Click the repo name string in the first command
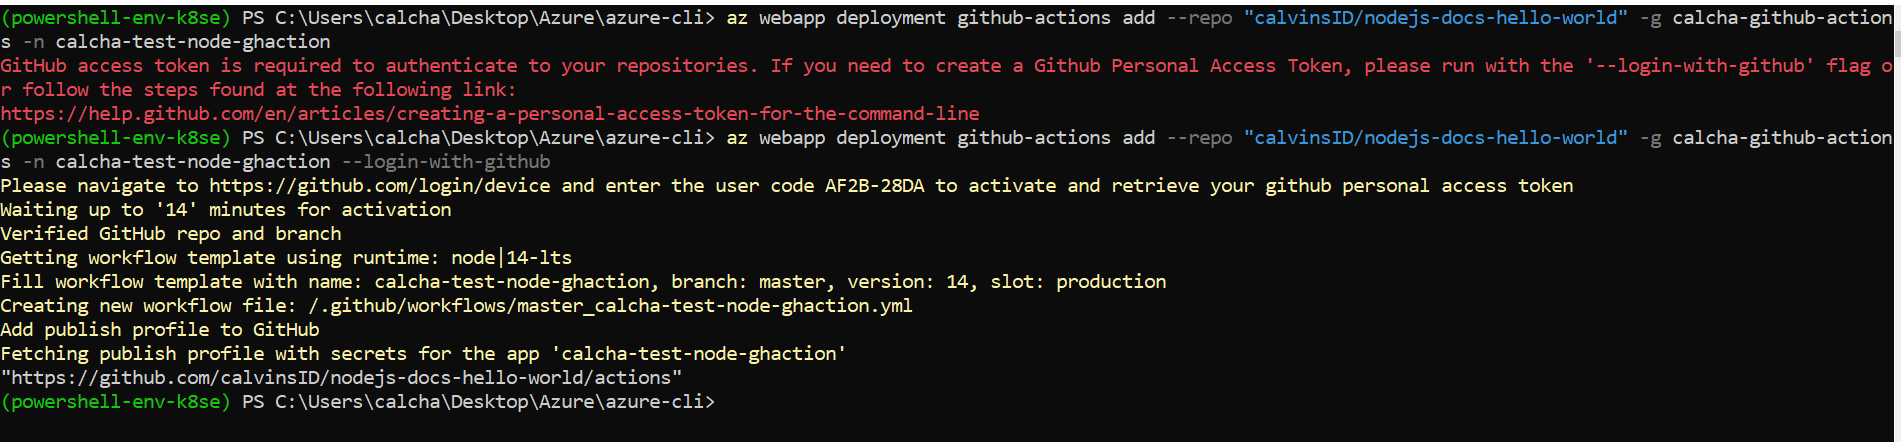Image resolution: width=1901 pixels, height=442 pixels. pos(1436,18)
